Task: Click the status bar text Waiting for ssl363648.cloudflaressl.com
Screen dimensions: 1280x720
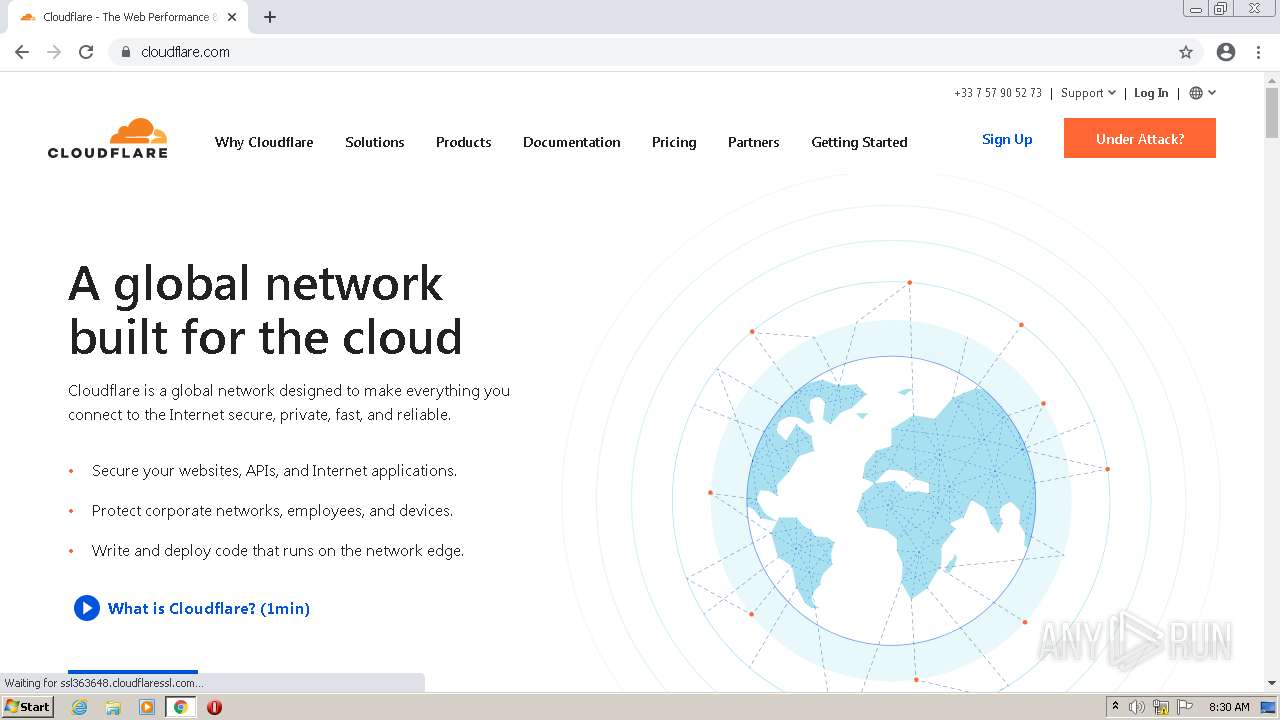Action: (104, 683)
